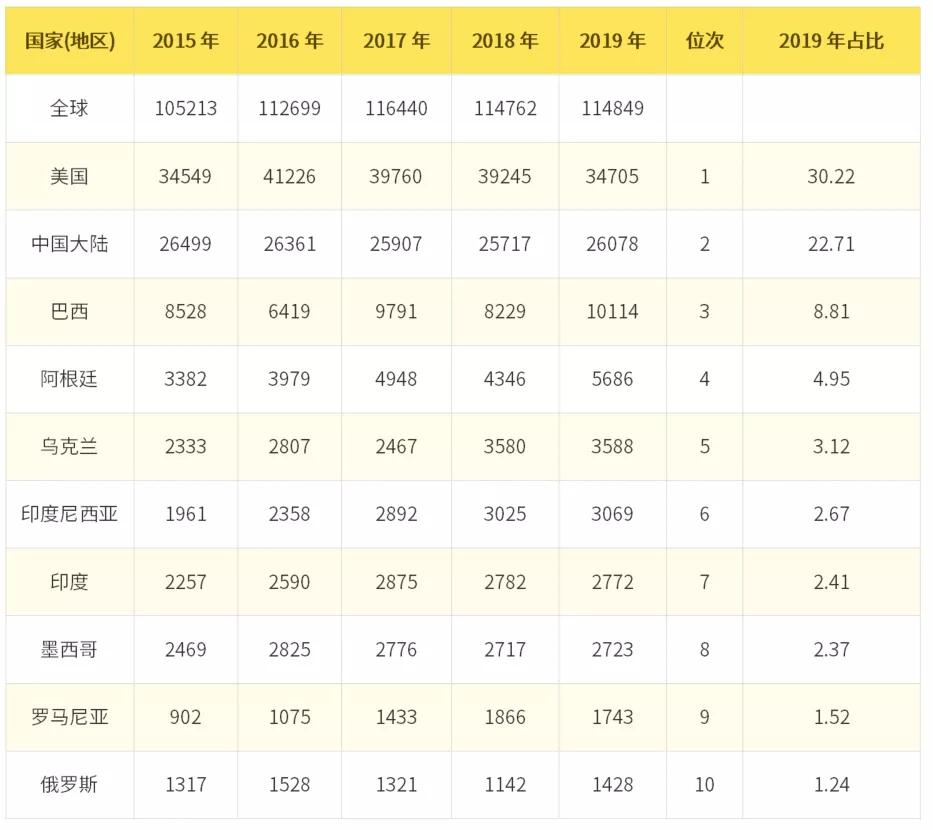Image resolution: width=933 pixels, height=830 pixels.
Task: Click the global 2017 value 116440
Action: point(396,108)
